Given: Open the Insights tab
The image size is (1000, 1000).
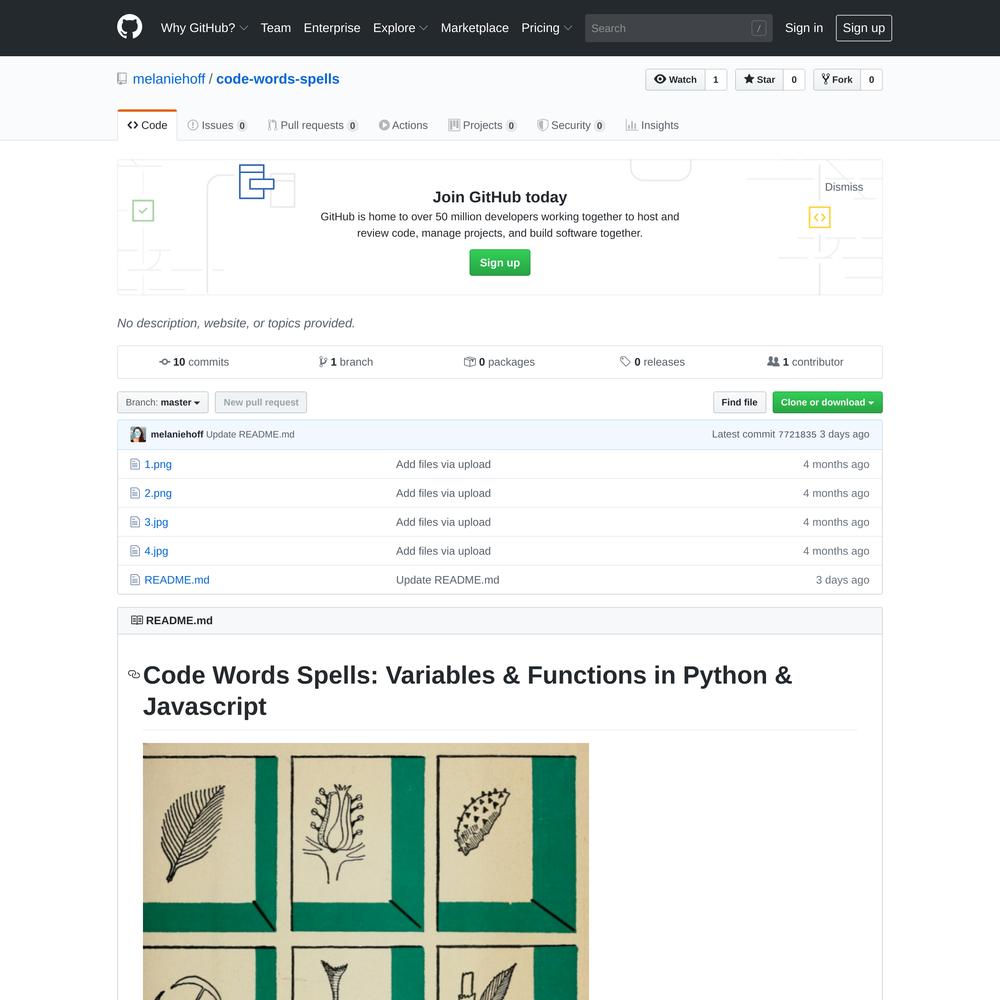Looking at the screenshot, I should tap(652, 125).
